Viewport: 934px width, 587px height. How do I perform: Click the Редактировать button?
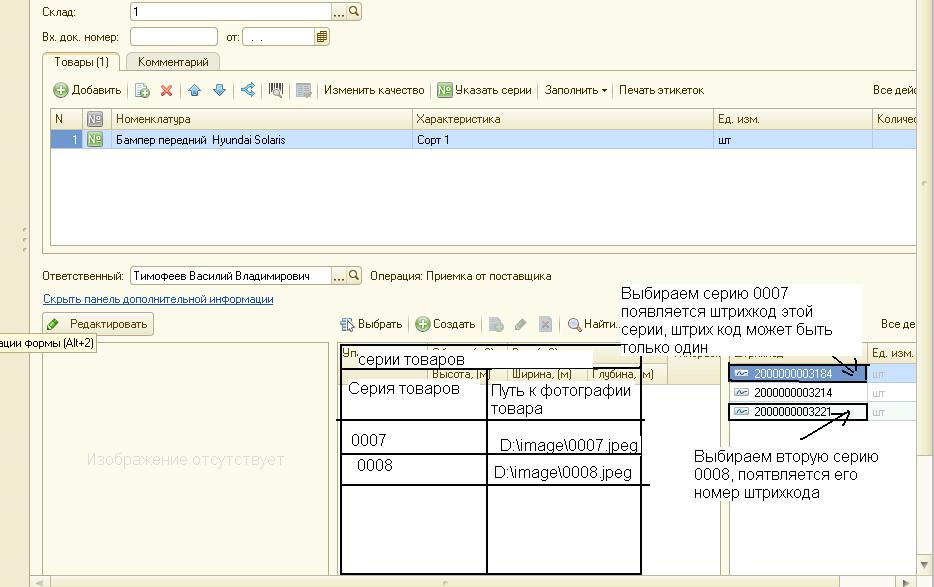pyautogui.click(x=98, y=324)
